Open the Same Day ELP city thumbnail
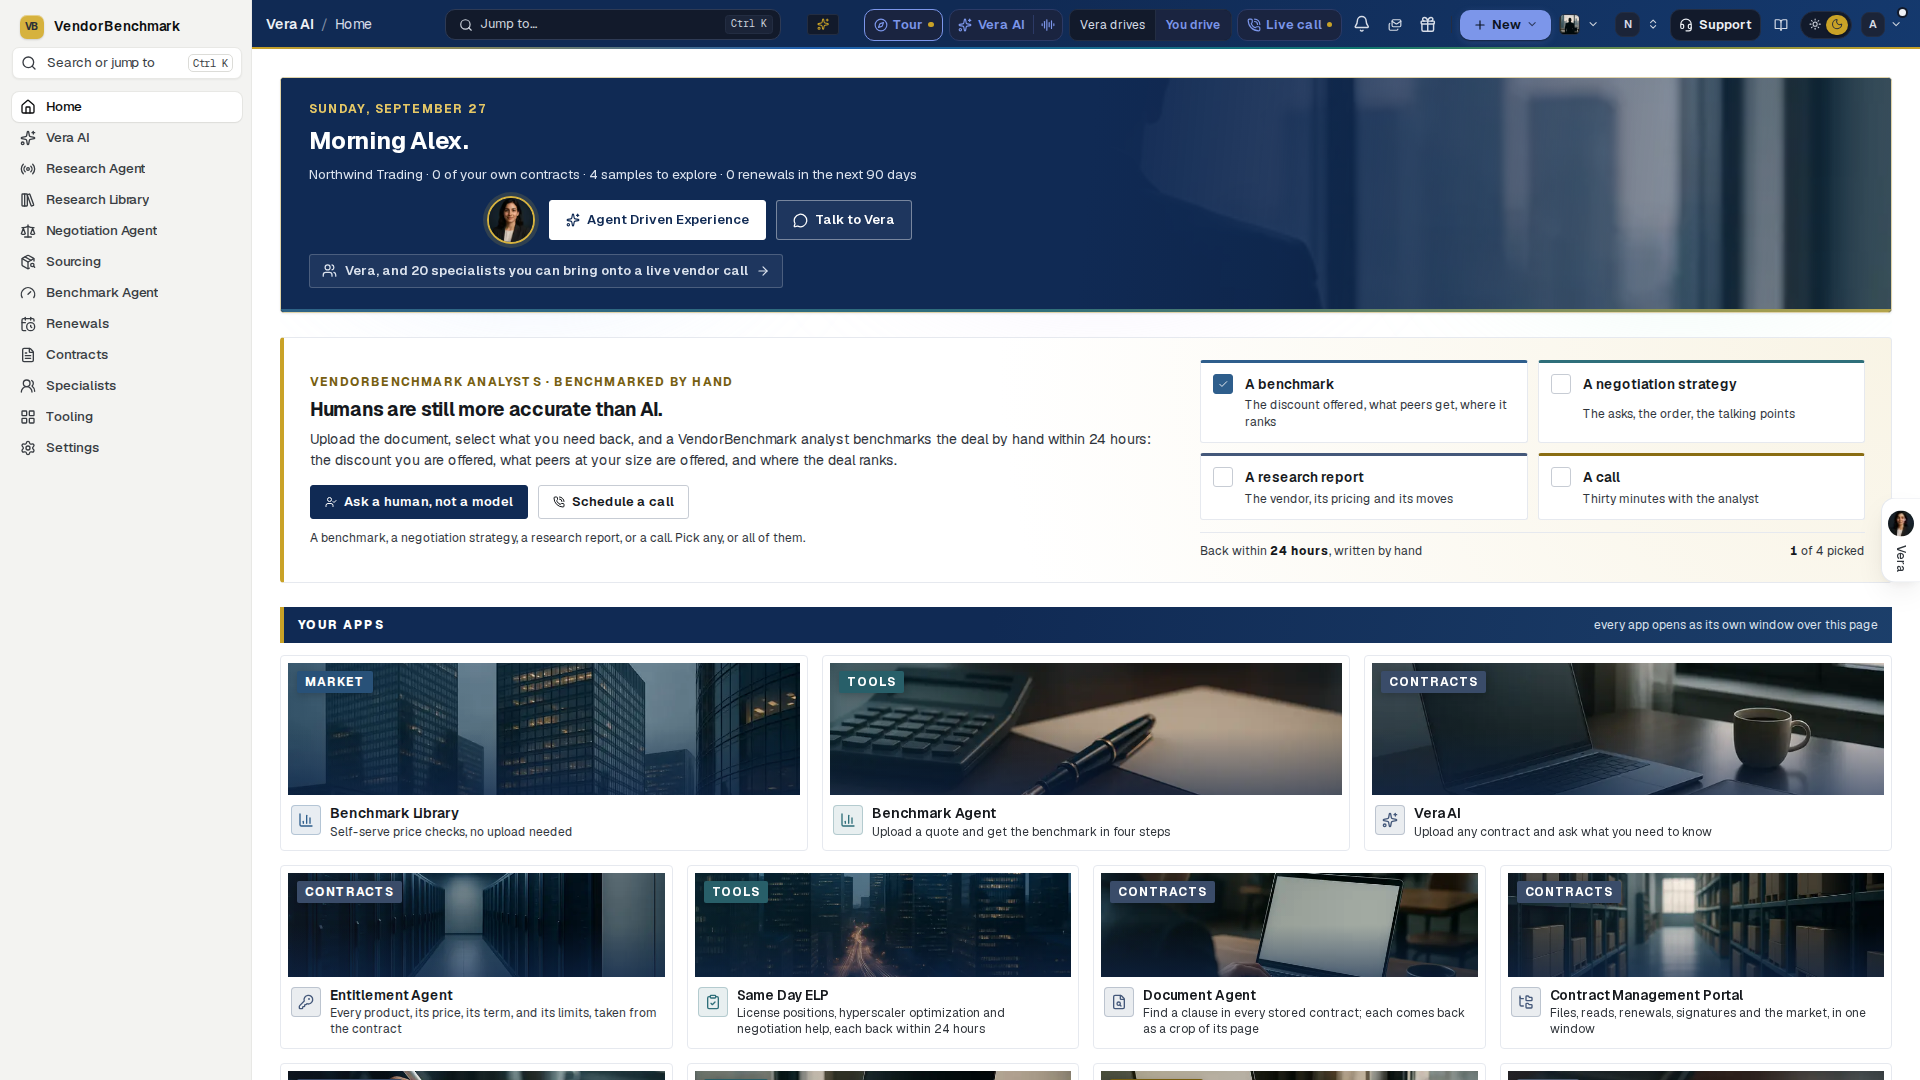The width and height of the screenshot is (1920, 1080). [883, 925]
